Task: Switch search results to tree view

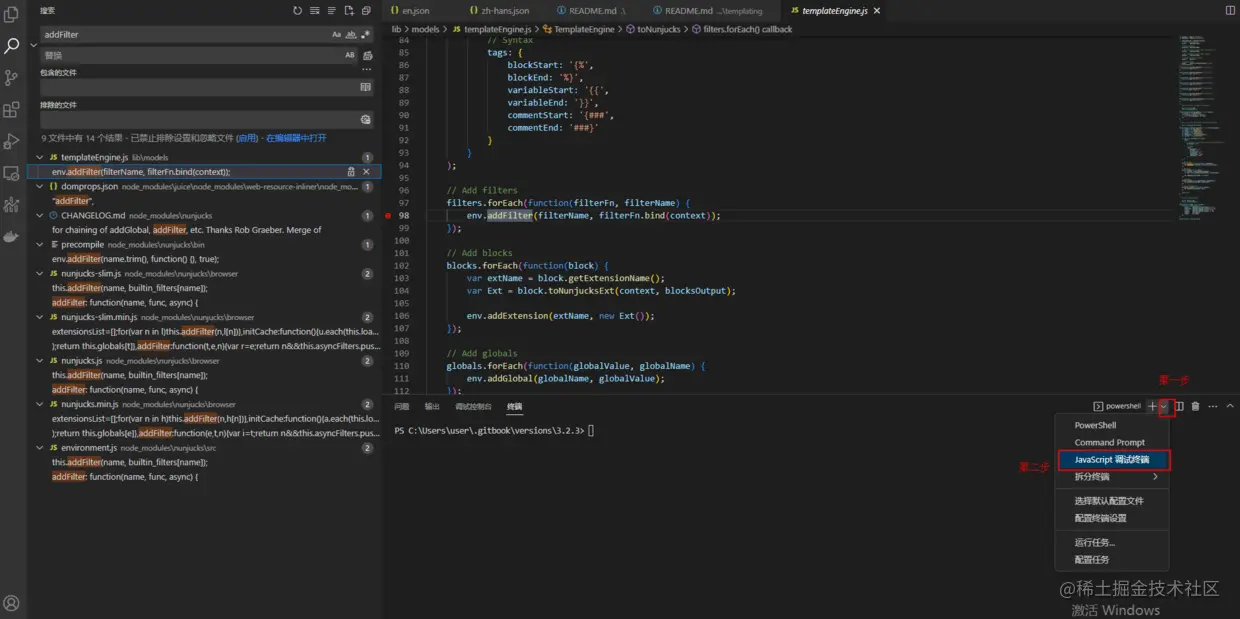Action: tap(332, 11)
